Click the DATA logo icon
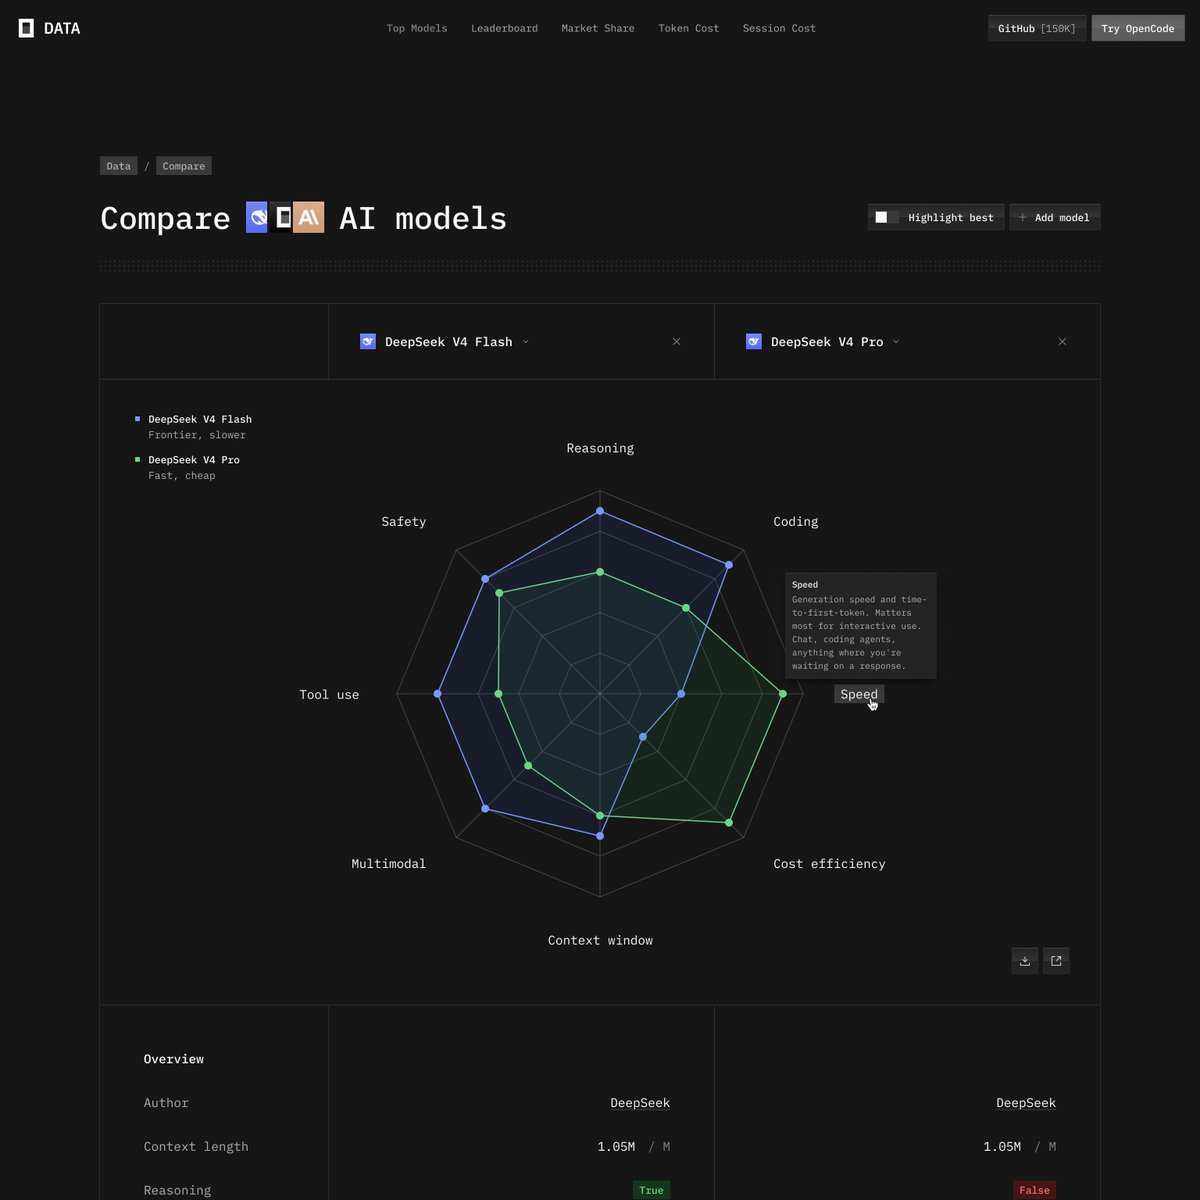1200x1200 pixels. coord(26,28)
